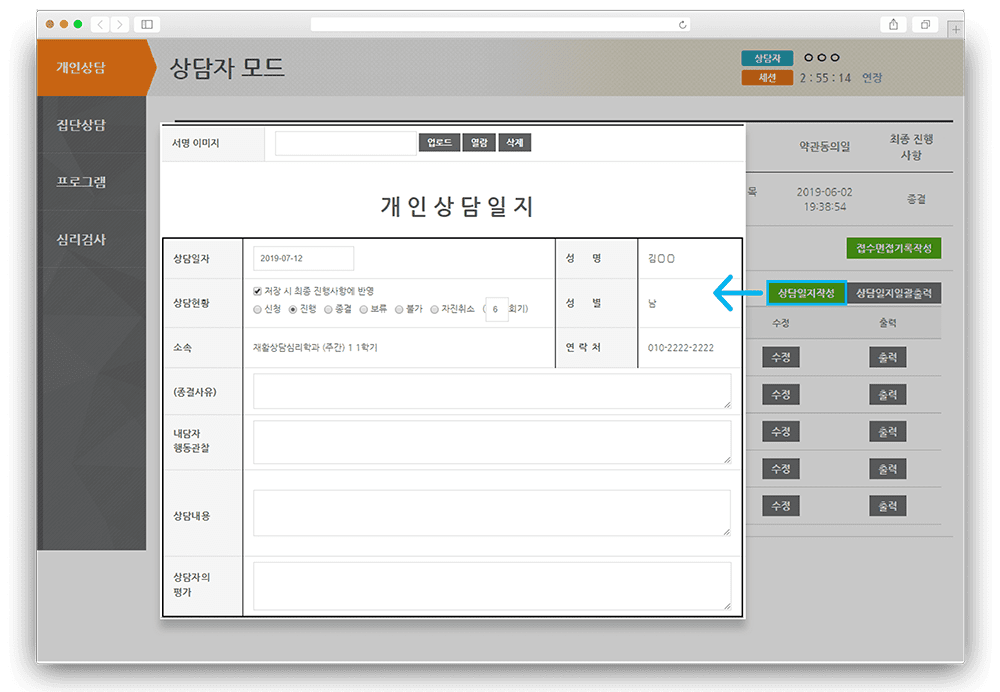The height and width of the screenshot is (692, 1000).
Task: Select the 신청 status radio button
Action: click(258, 309)
